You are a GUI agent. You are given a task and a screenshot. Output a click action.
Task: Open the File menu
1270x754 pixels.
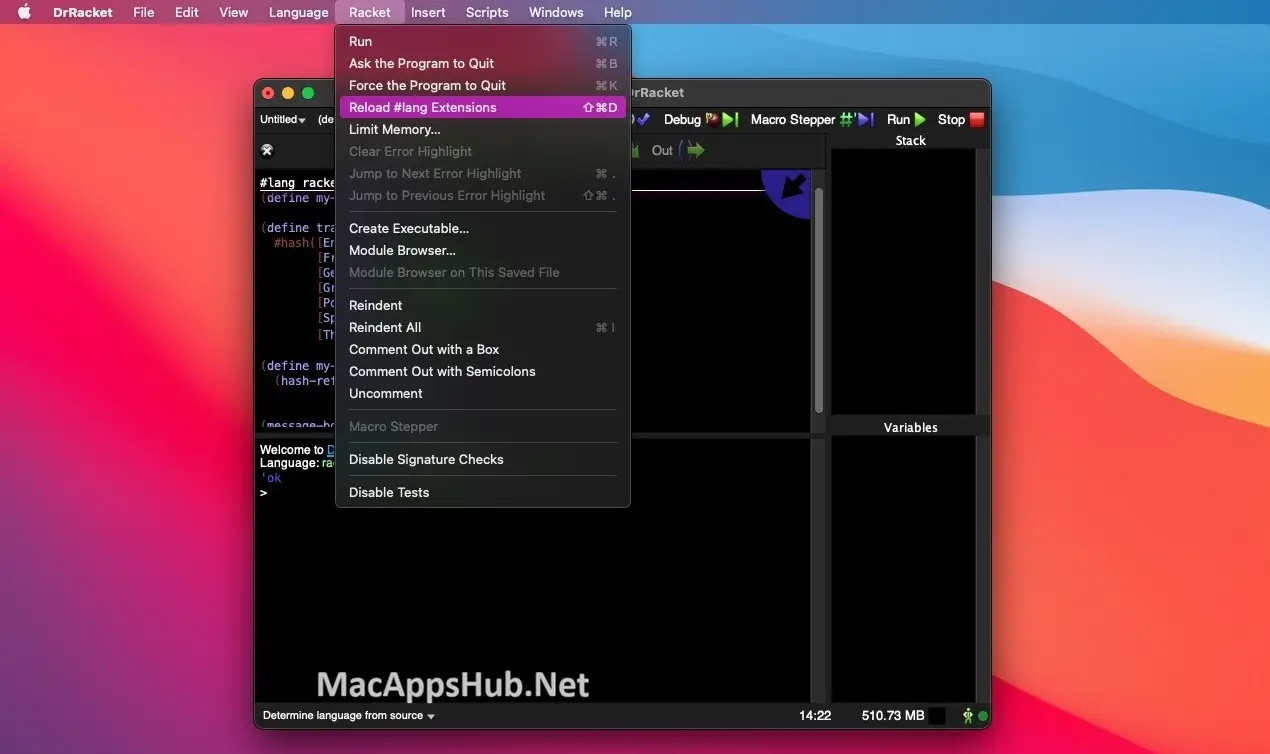tap(144, 12)
